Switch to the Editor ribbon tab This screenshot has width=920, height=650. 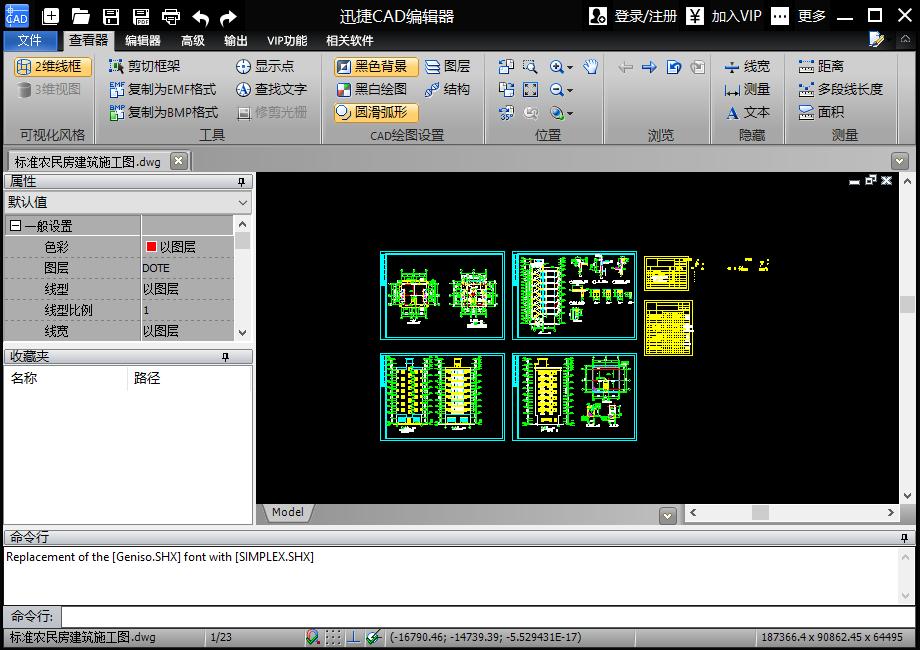(142, 40)
